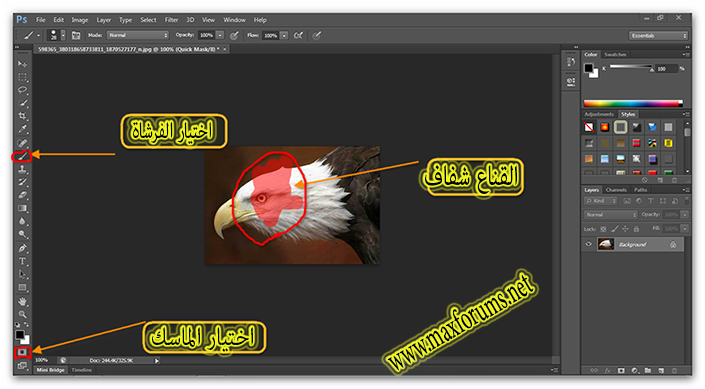Select the Crop tool

[x=22, y=116]
